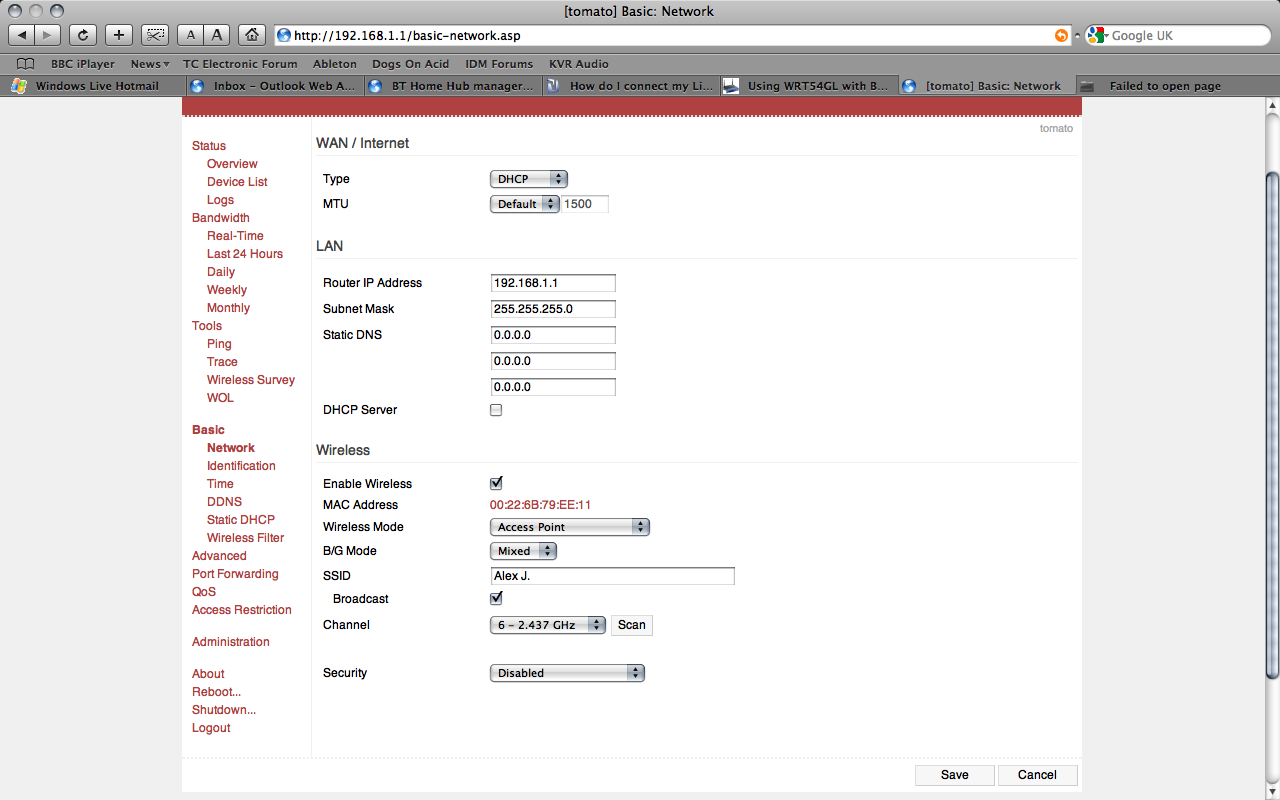Open the WAN Type DHCP dropdown
The image size is (1280, 800).
(528, 179)
